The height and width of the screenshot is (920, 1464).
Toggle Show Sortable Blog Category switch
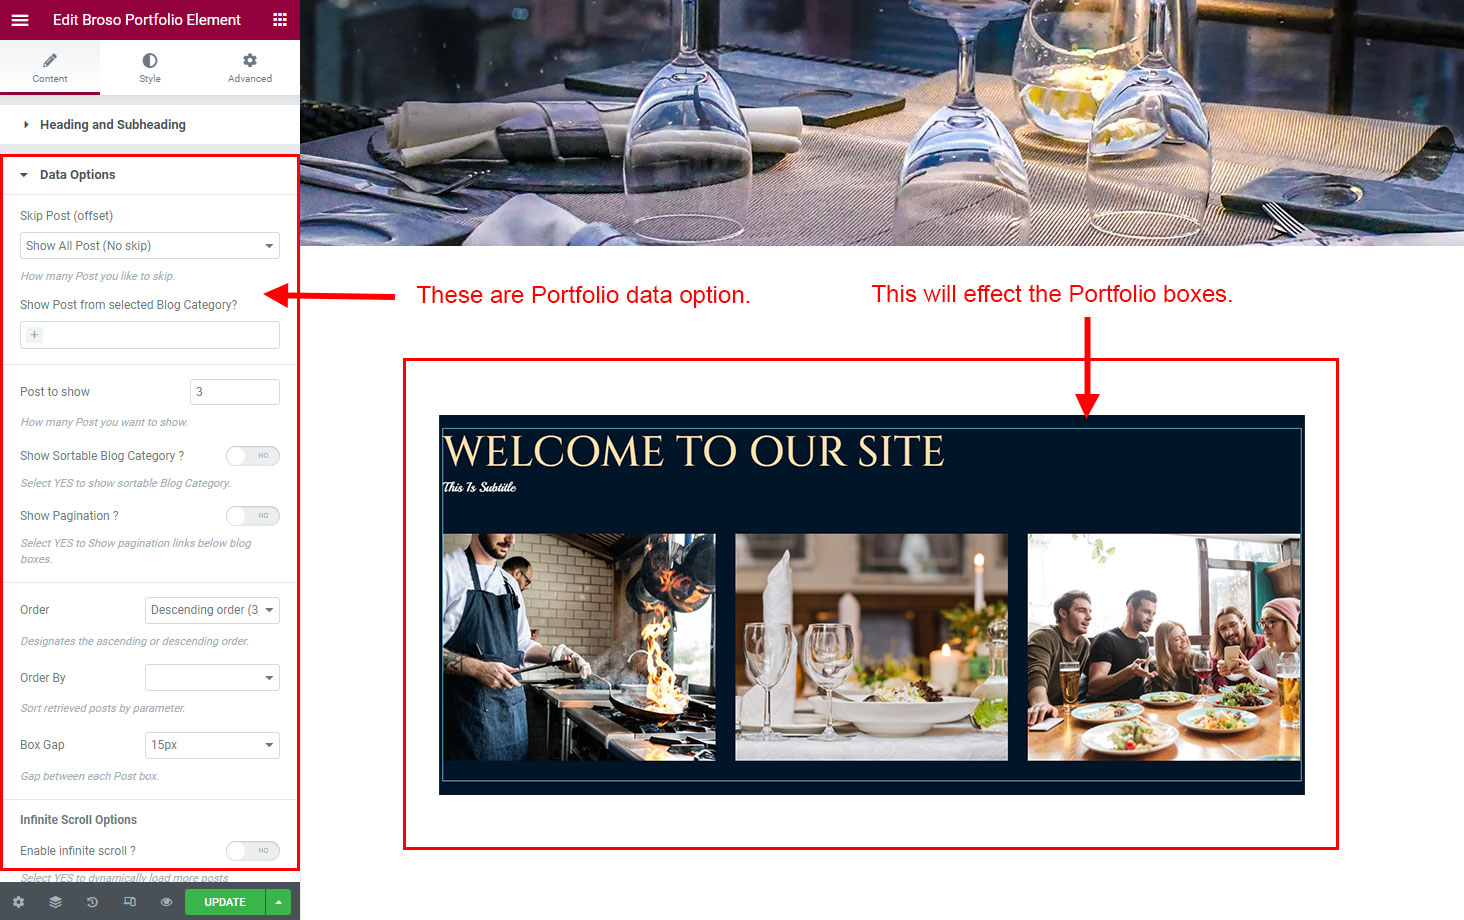click(x=252, y=456)
